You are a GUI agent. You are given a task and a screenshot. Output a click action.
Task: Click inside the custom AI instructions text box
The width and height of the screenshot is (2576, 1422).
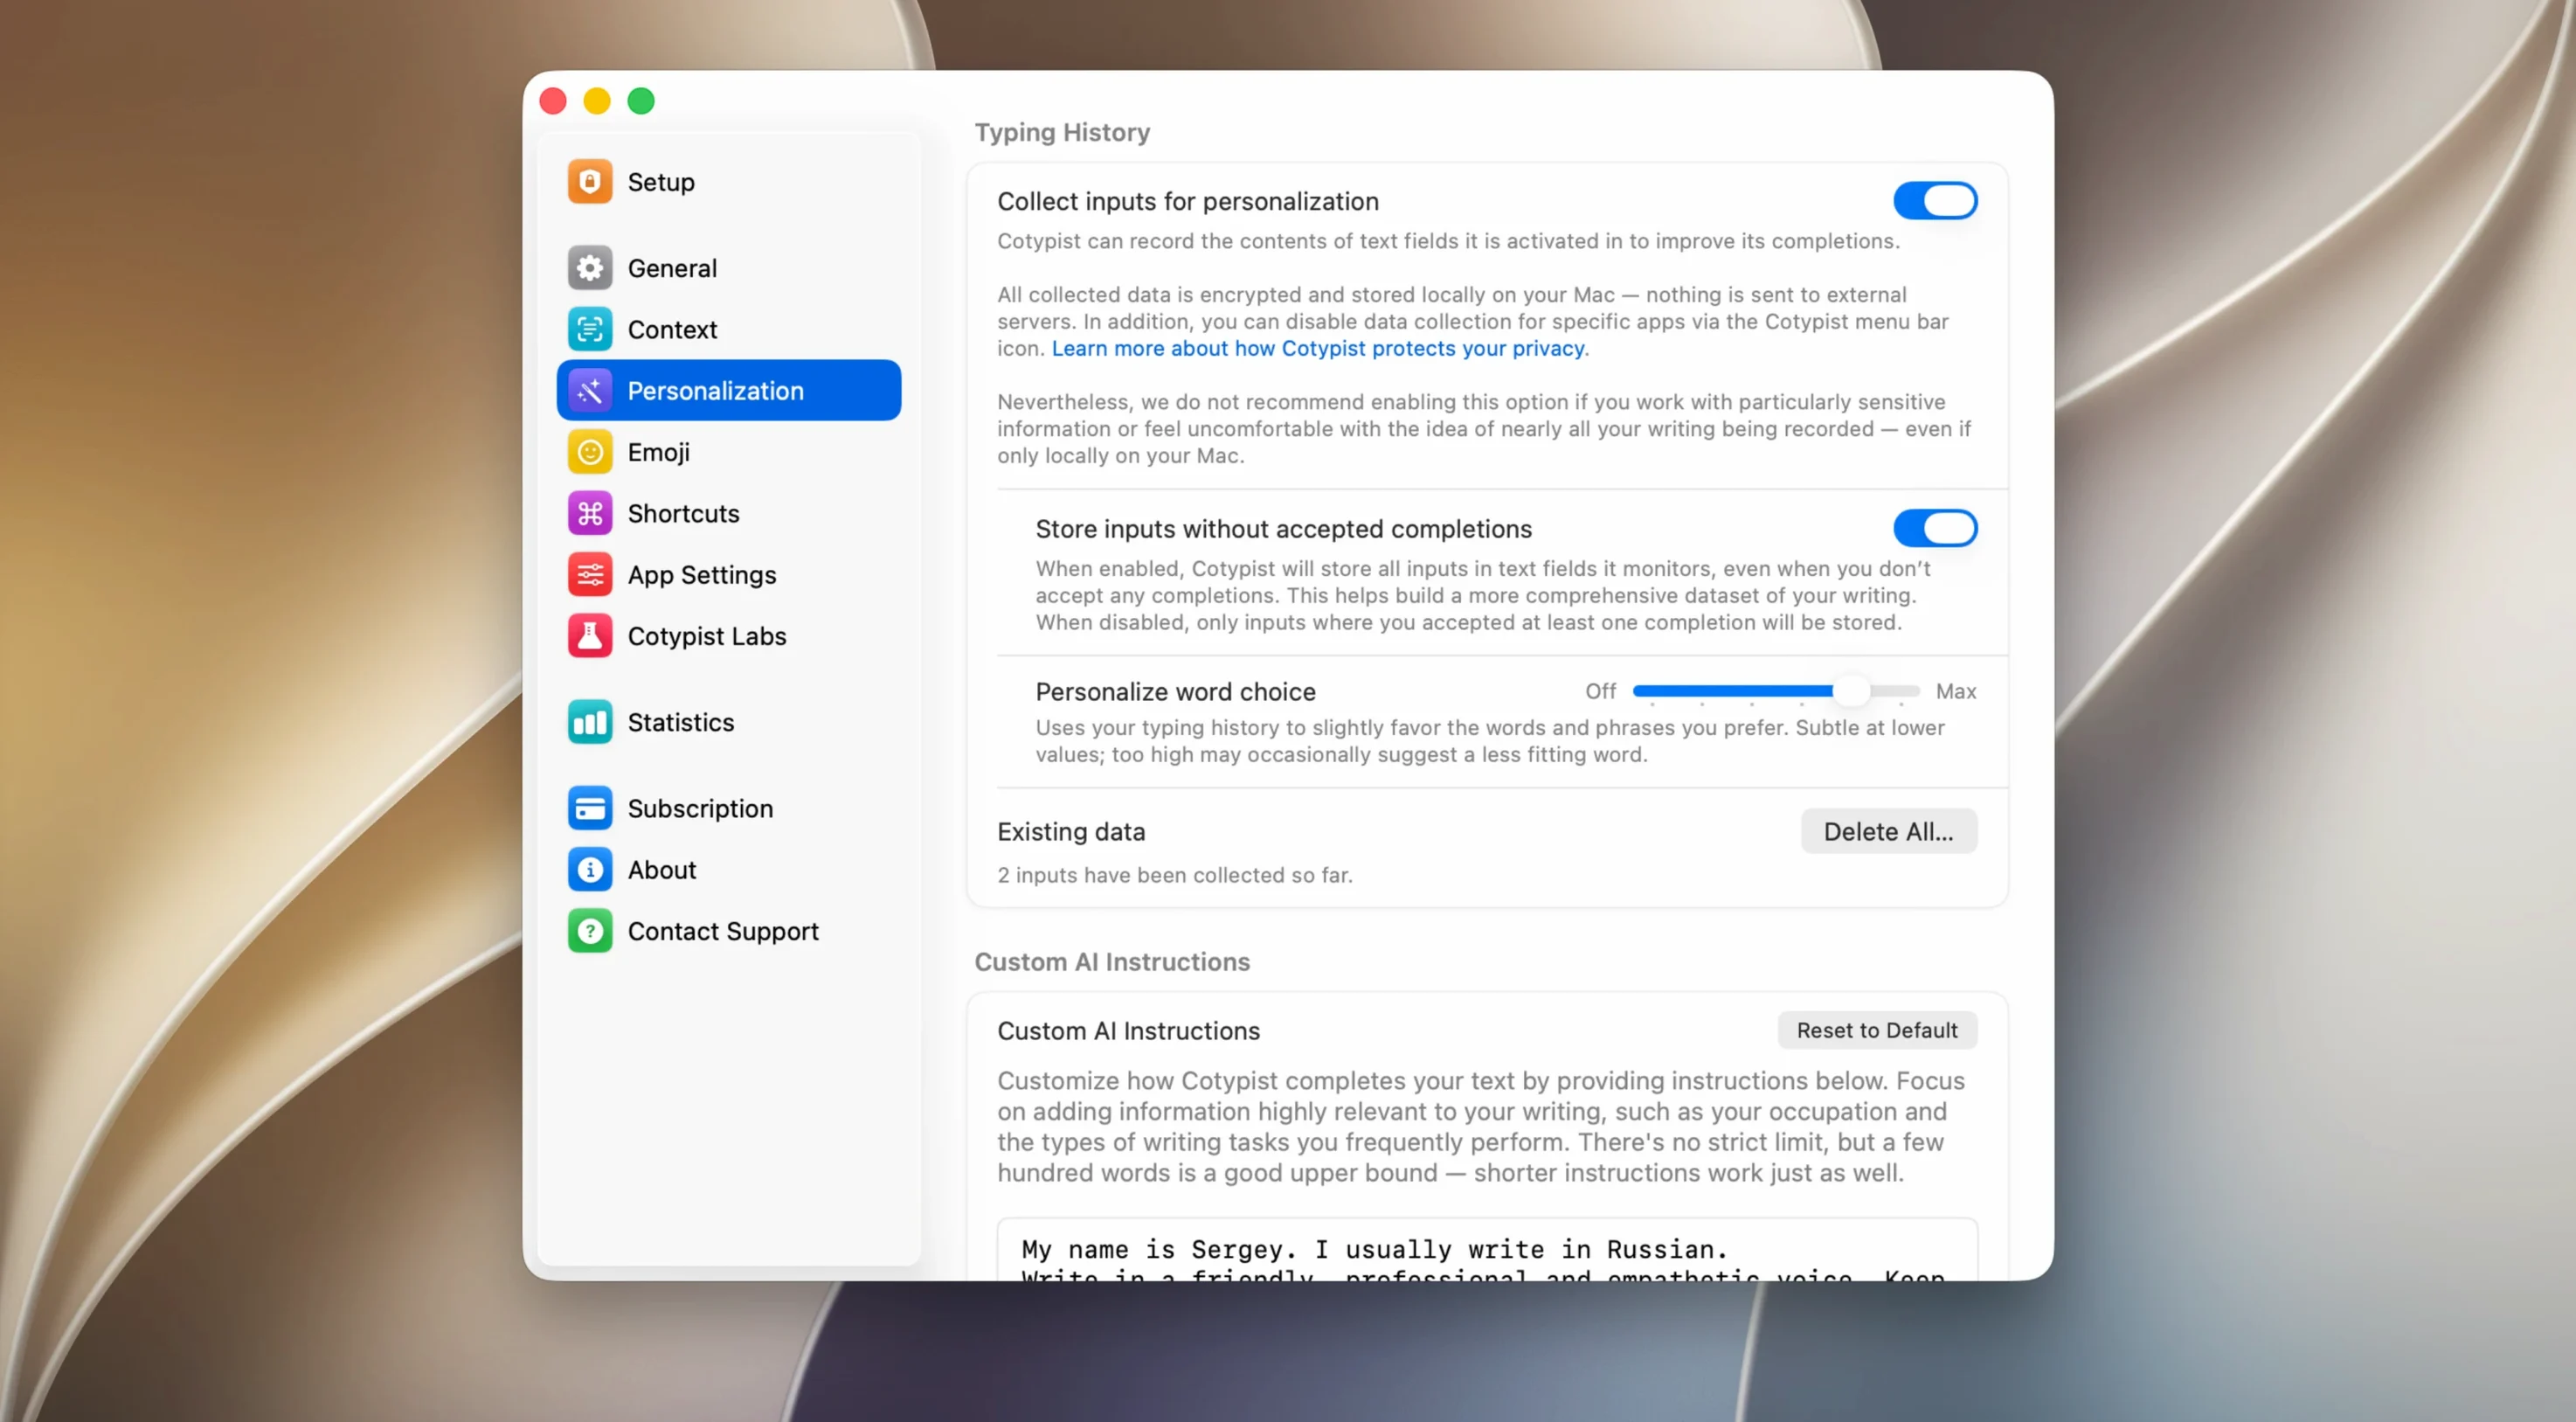click(x=1487, y=1249)
